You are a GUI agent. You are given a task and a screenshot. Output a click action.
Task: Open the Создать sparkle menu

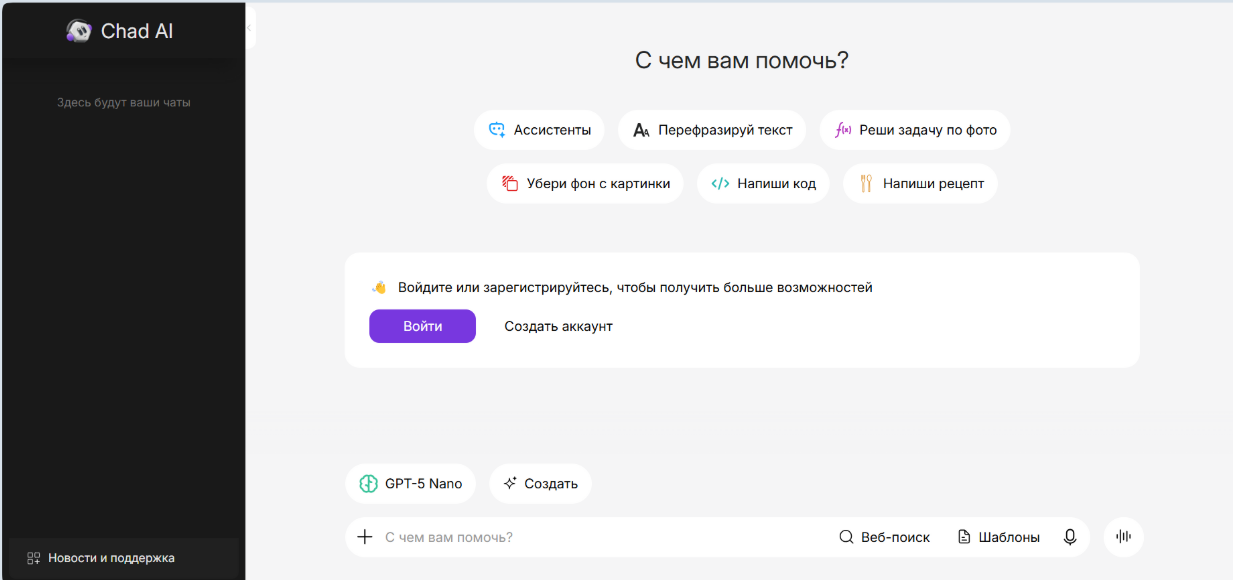click(x=540, y=484)
